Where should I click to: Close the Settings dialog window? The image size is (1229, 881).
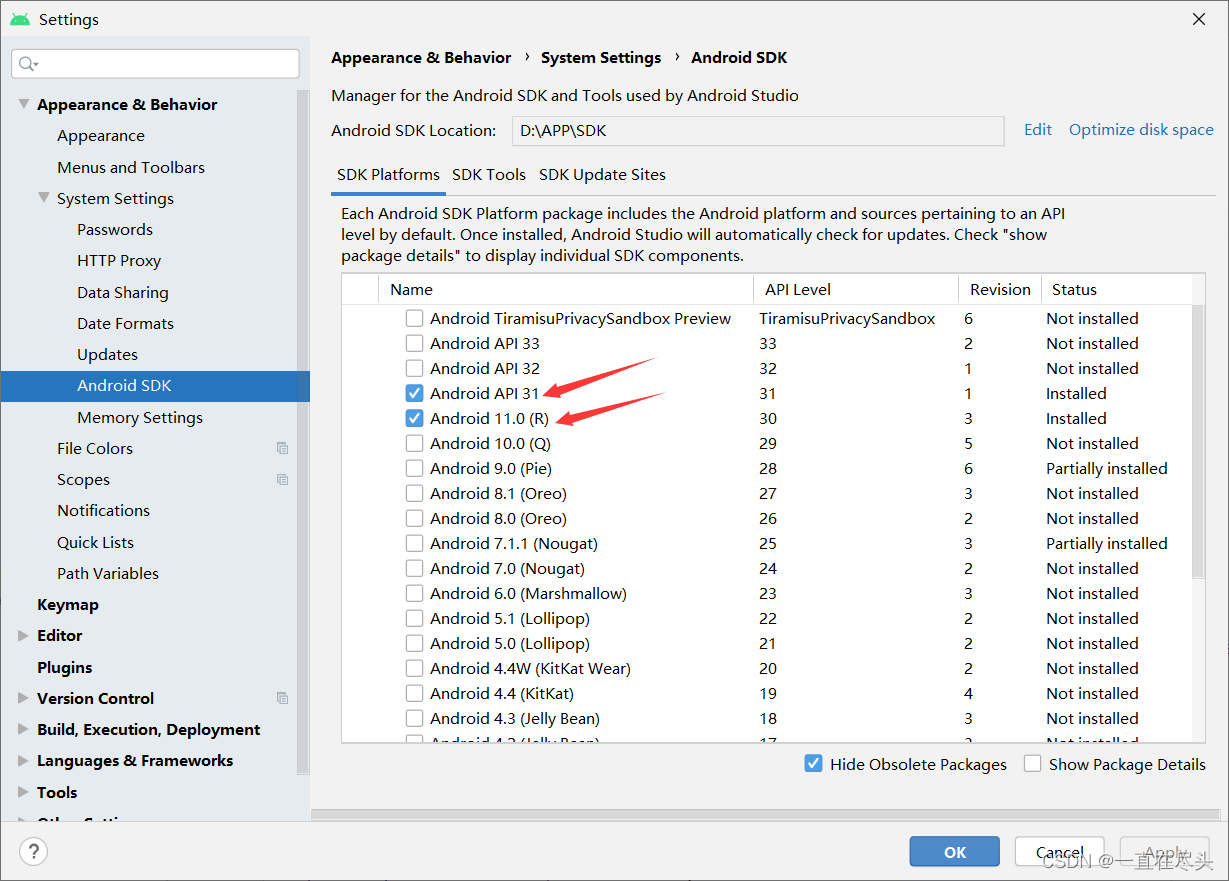(1199, 19)
